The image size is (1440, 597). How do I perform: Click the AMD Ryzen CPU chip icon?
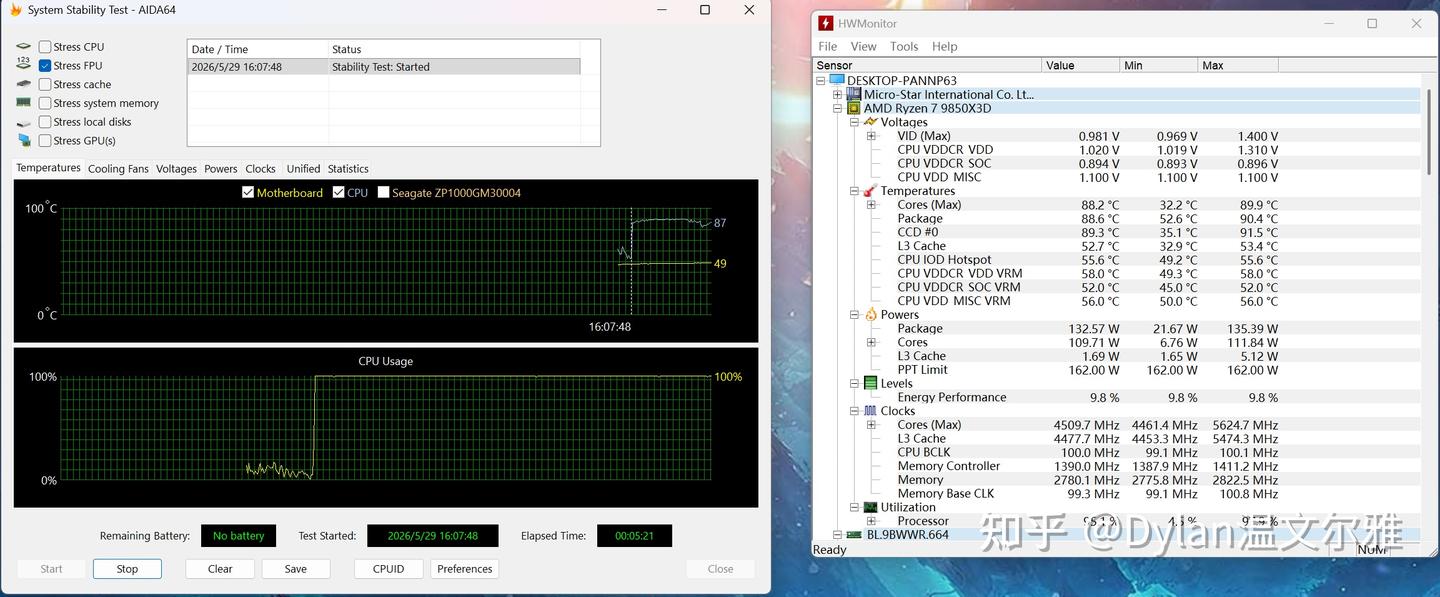(854, 108)
